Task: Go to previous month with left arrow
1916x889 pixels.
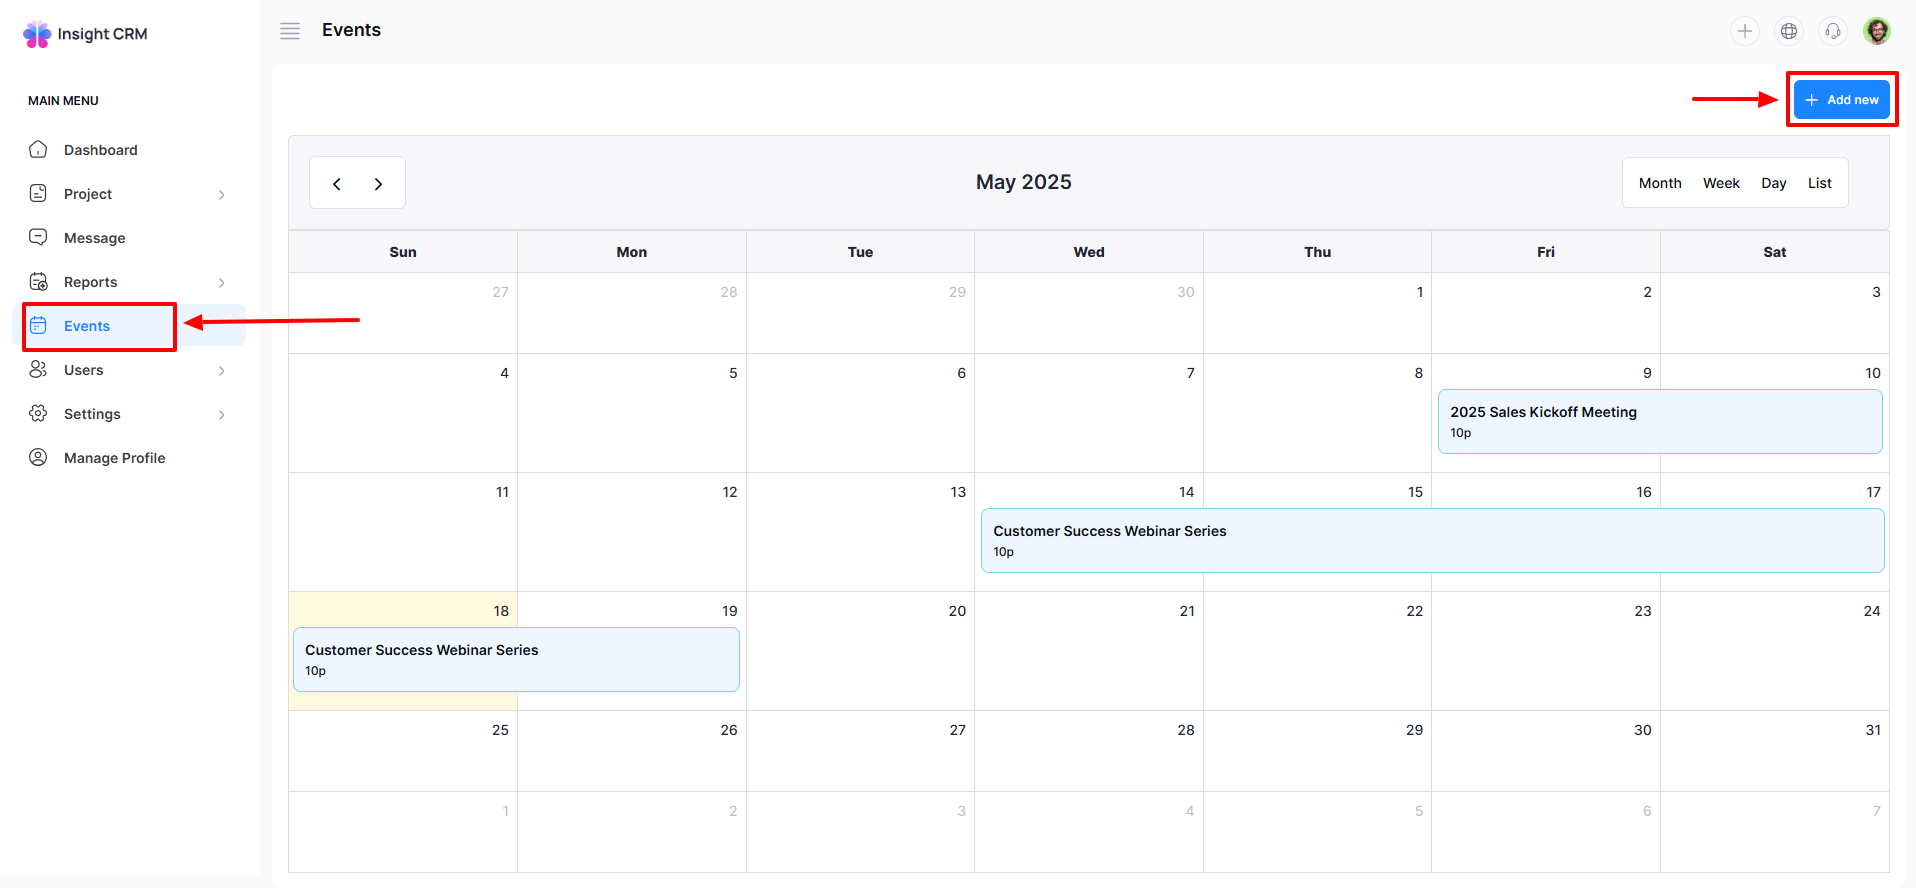Action: (337, 184)
